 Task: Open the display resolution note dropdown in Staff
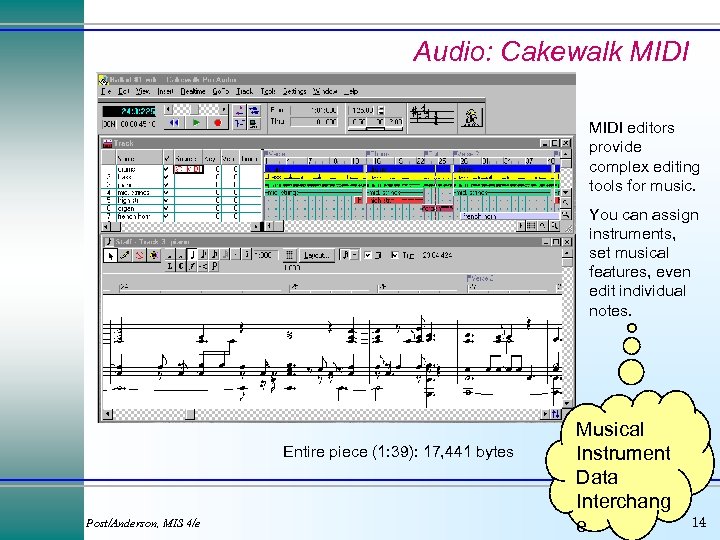(x=355, y=255)
